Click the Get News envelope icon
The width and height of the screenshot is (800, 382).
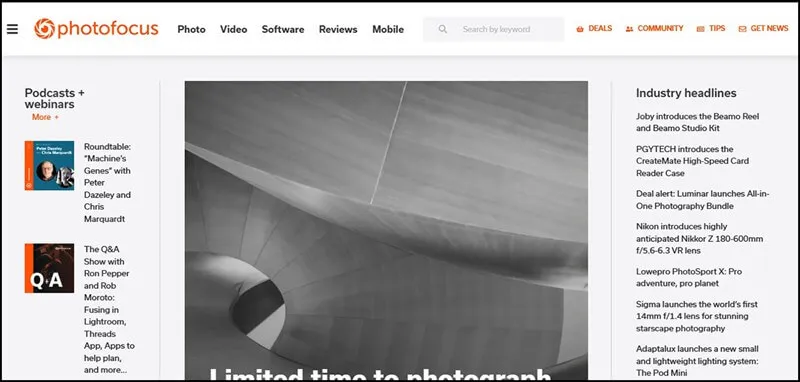(x=742, y=29)
